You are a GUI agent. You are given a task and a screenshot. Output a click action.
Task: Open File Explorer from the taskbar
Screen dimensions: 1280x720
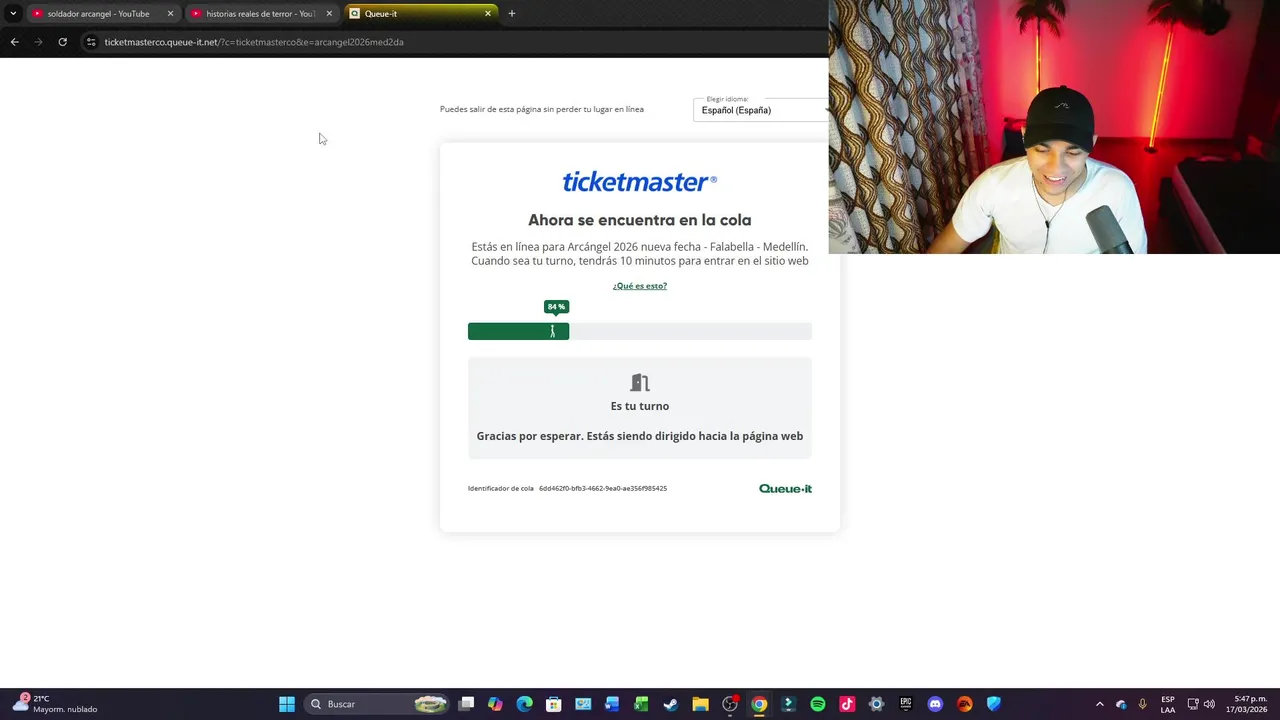(x=700, y=704)
